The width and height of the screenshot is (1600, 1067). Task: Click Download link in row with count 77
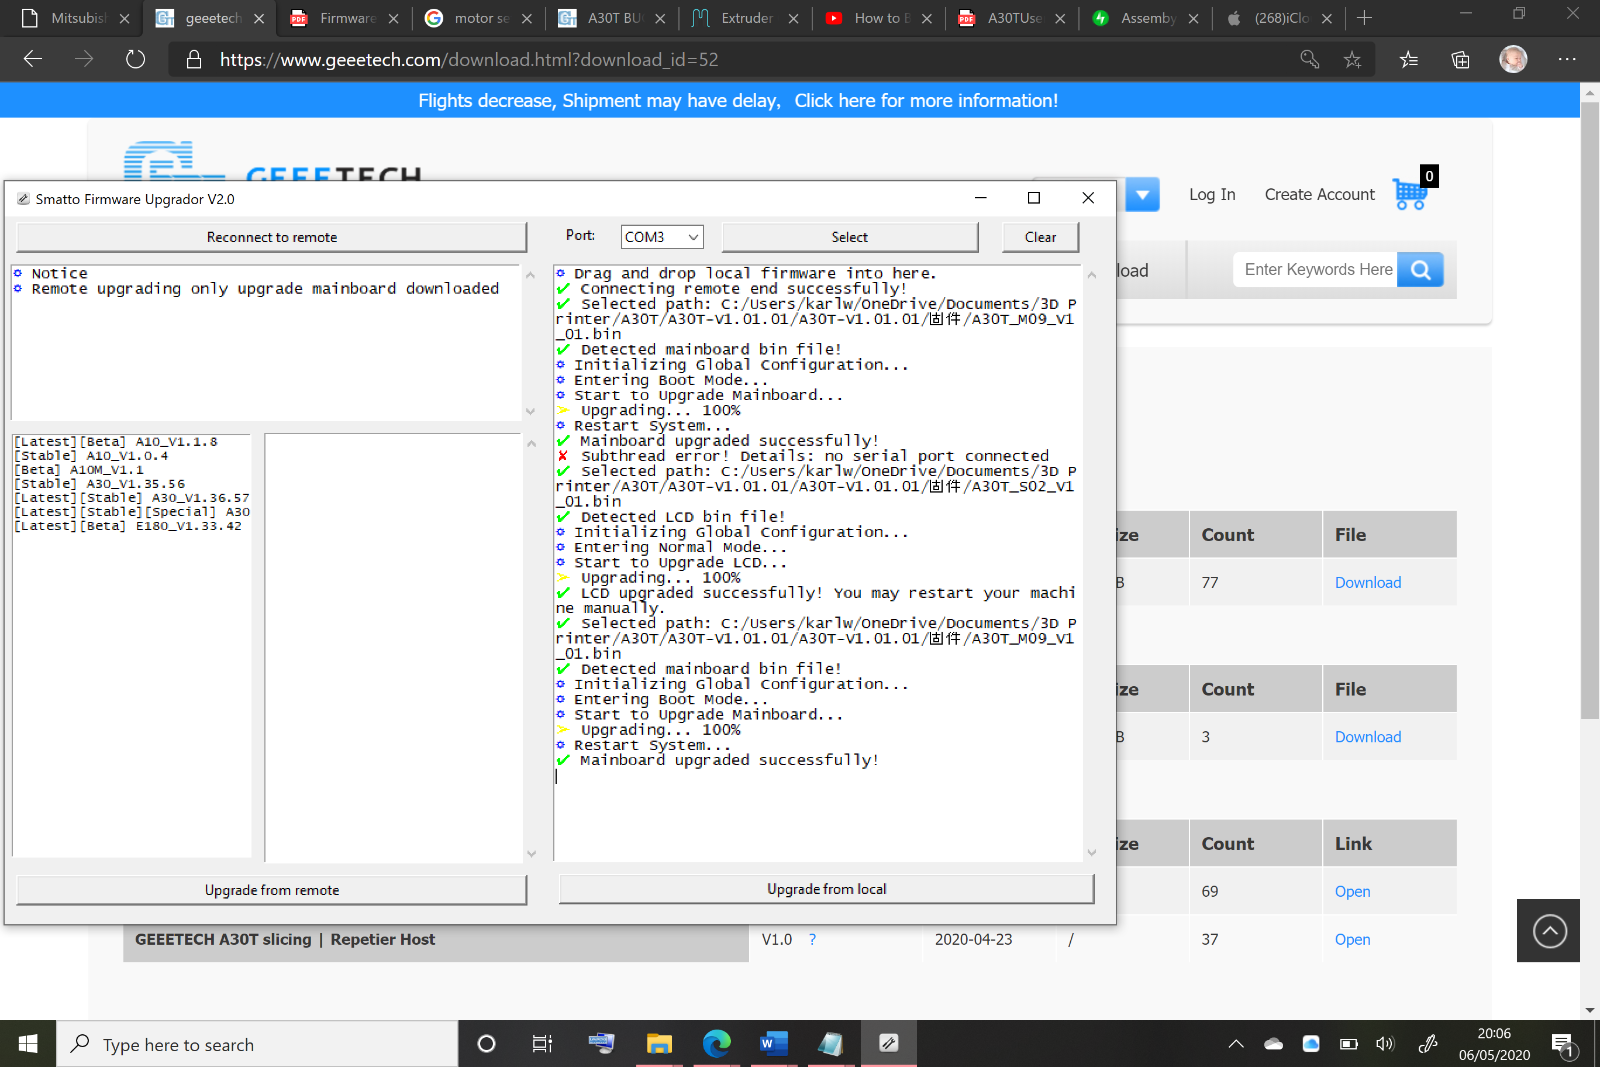click(x=1367, y=583)
